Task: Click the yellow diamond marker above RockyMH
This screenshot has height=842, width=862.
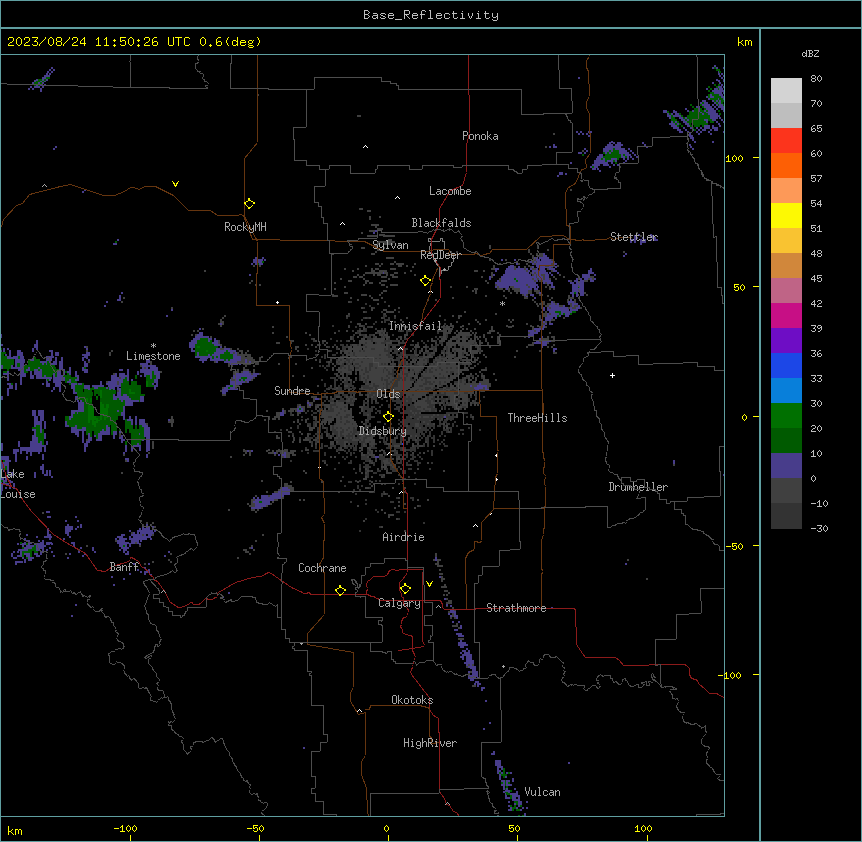Action: (x=249, y=204)
